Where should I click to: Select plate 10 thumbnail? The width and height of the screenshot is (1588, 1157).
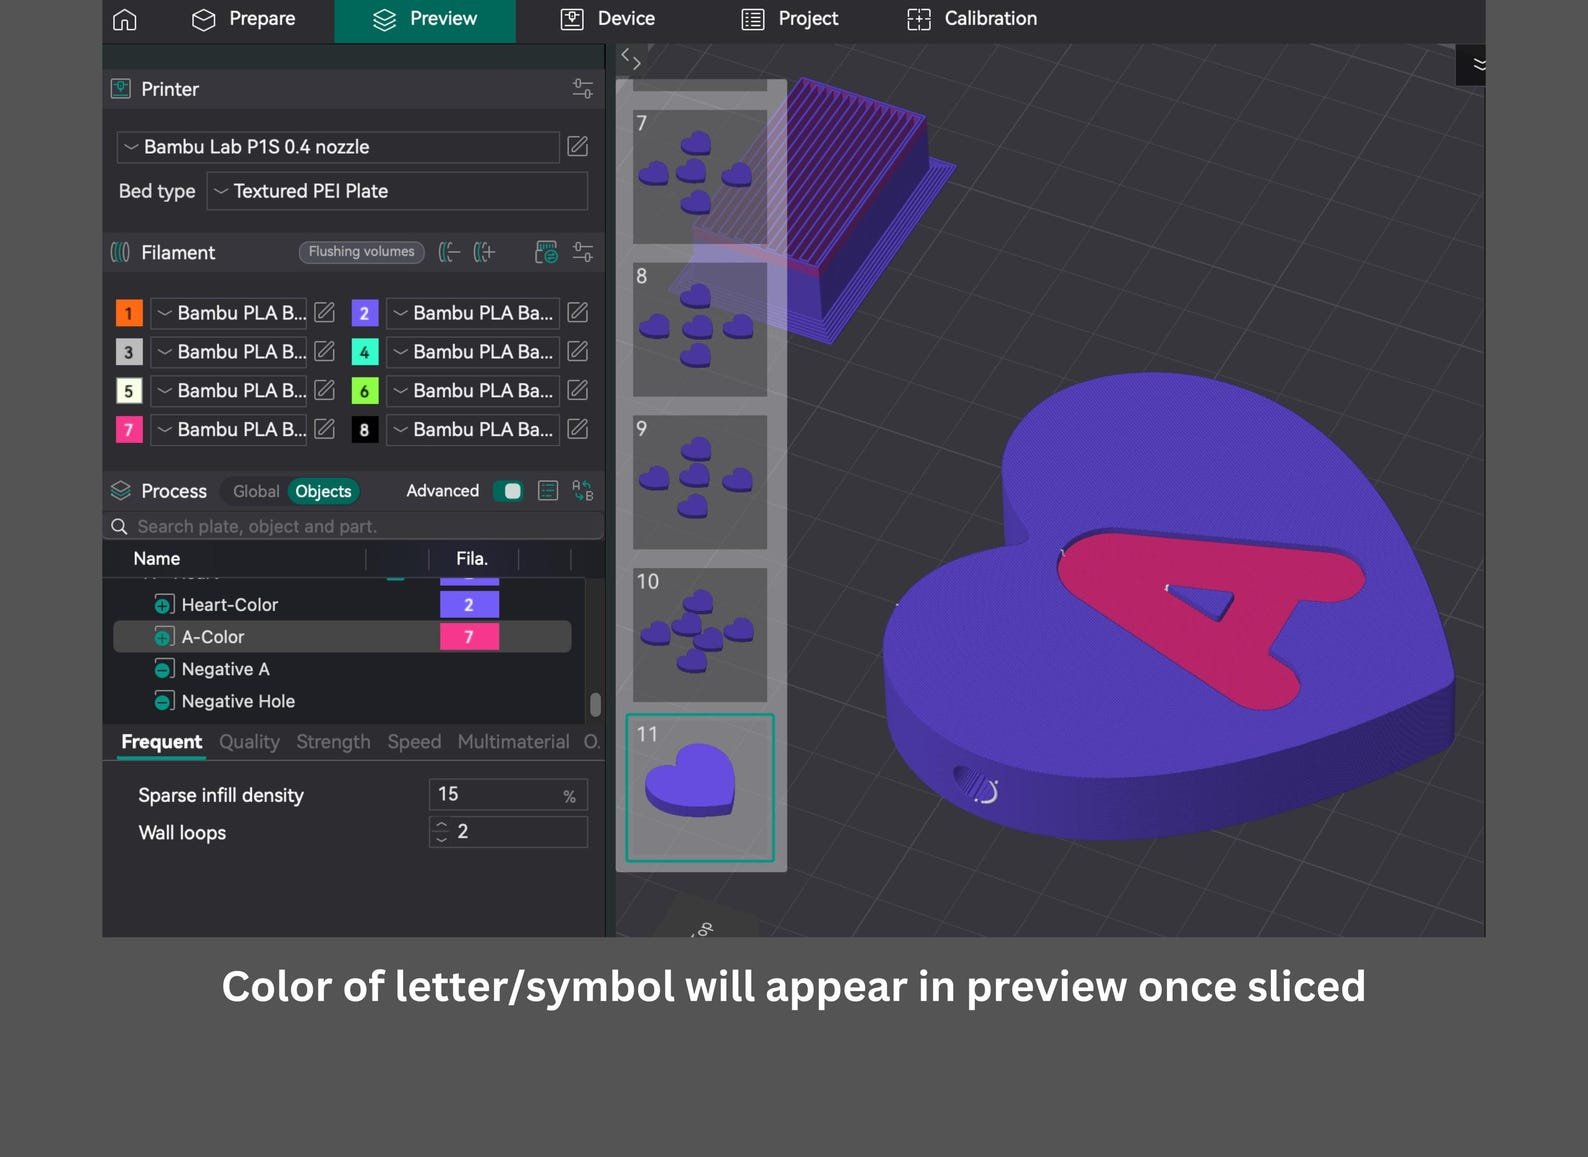(x=700, y=635)
